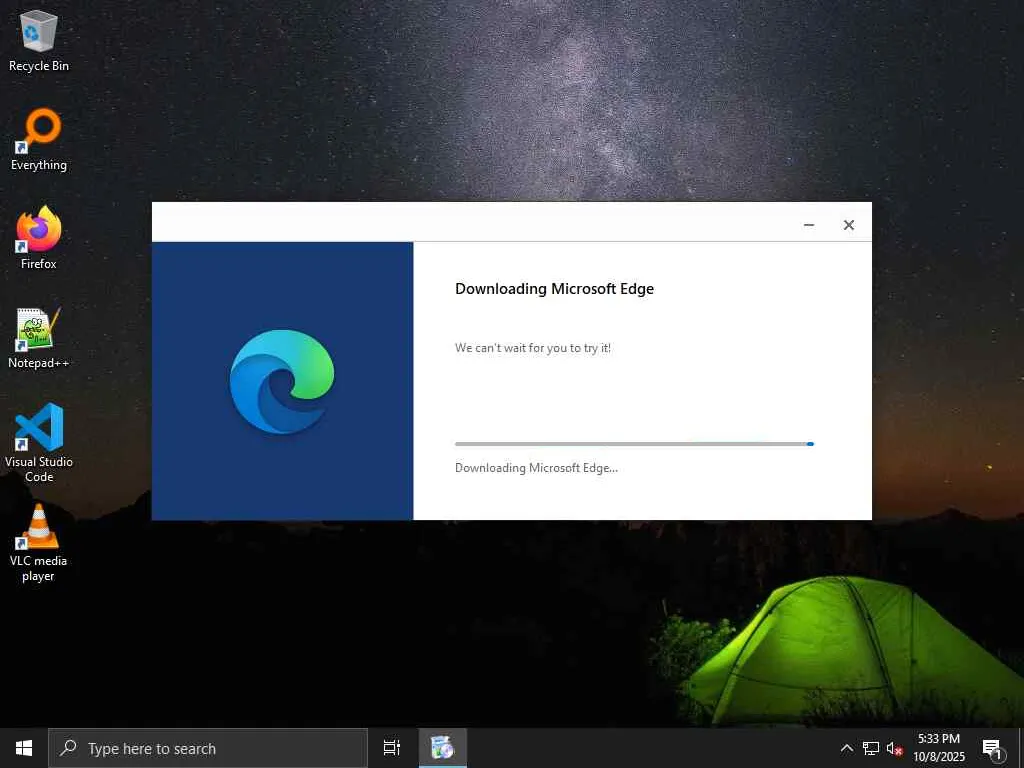
Task: Click the 'We can't wait for you to try it!' text
Action: click(x=533, y=348)
